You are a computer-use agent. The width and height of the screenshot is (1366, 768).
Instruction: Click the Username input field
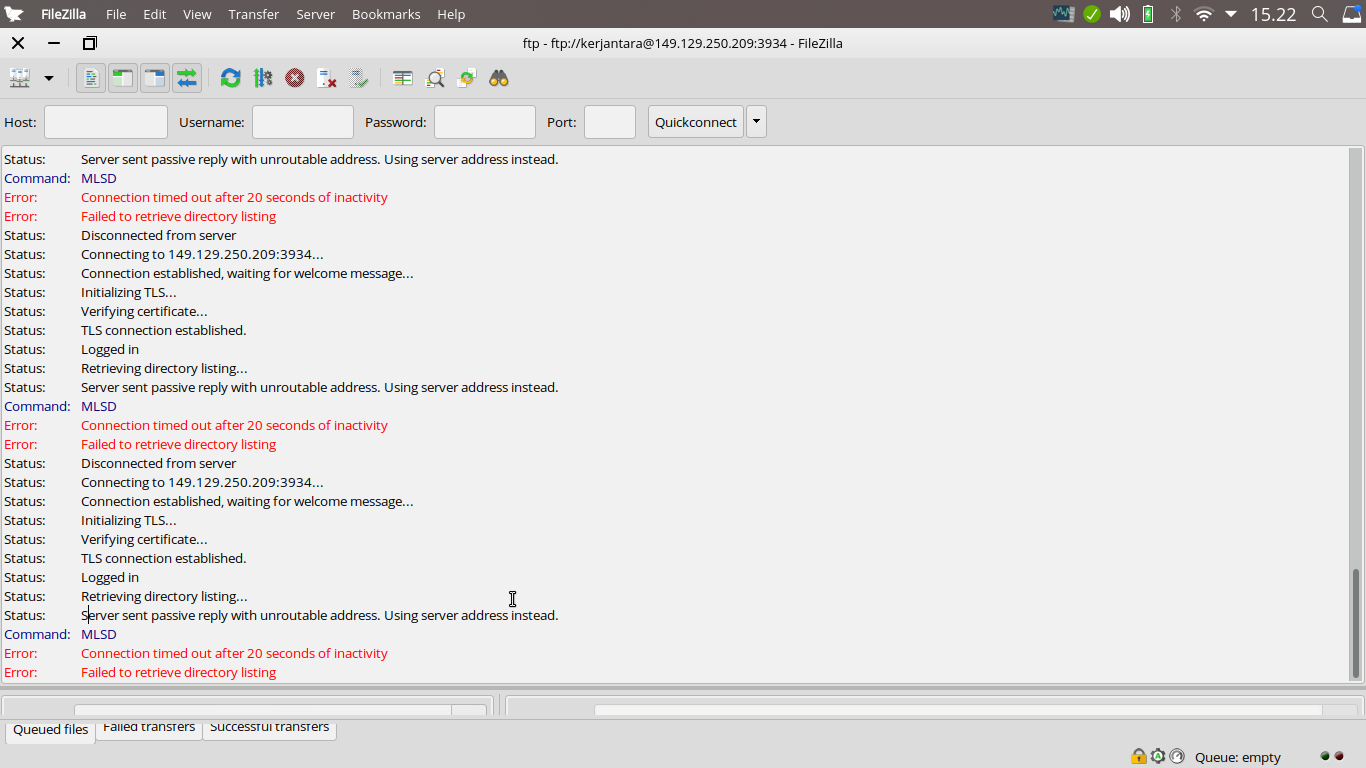coord(303,122)
